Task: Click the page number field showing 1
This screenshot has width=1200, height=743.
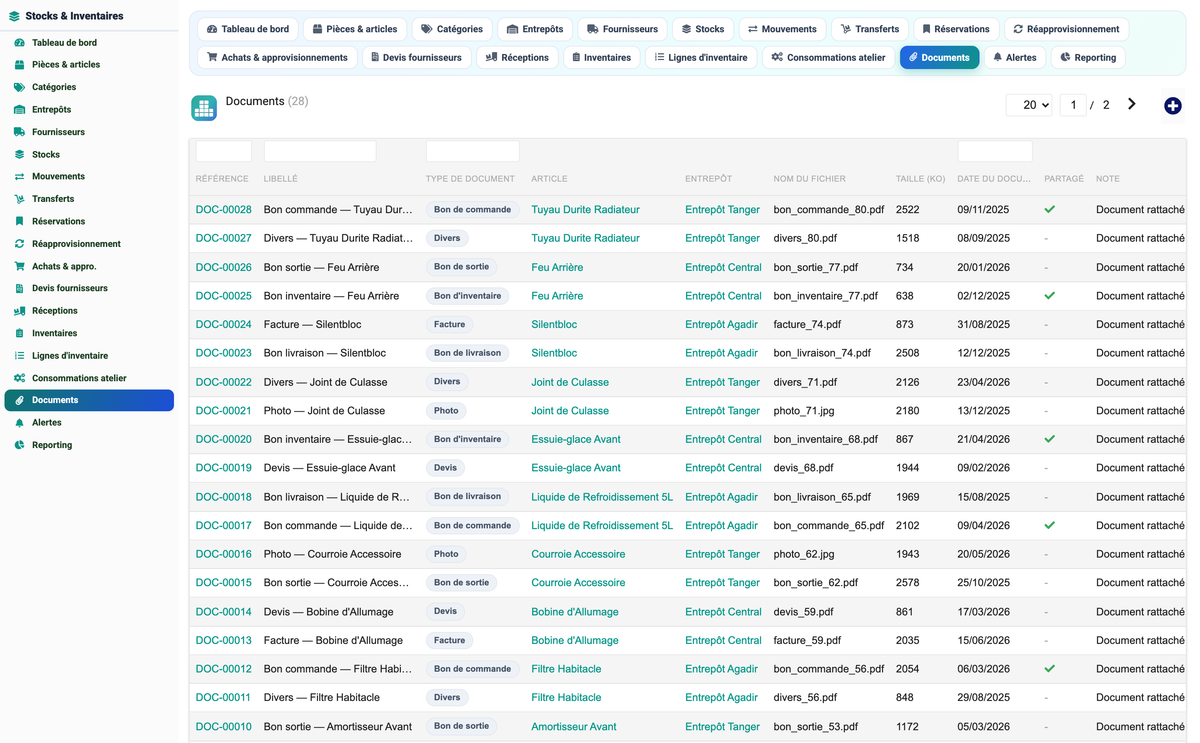Action: pos(1073,105)
